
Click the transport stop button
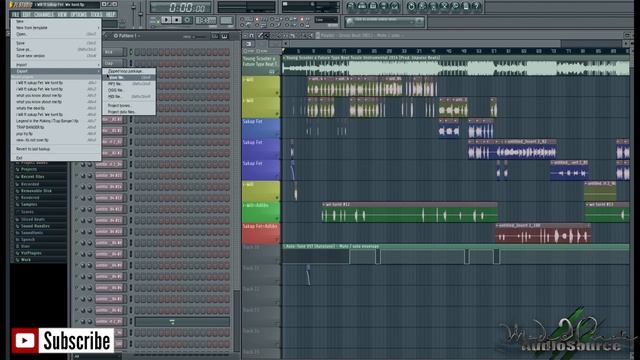point(176,20)
